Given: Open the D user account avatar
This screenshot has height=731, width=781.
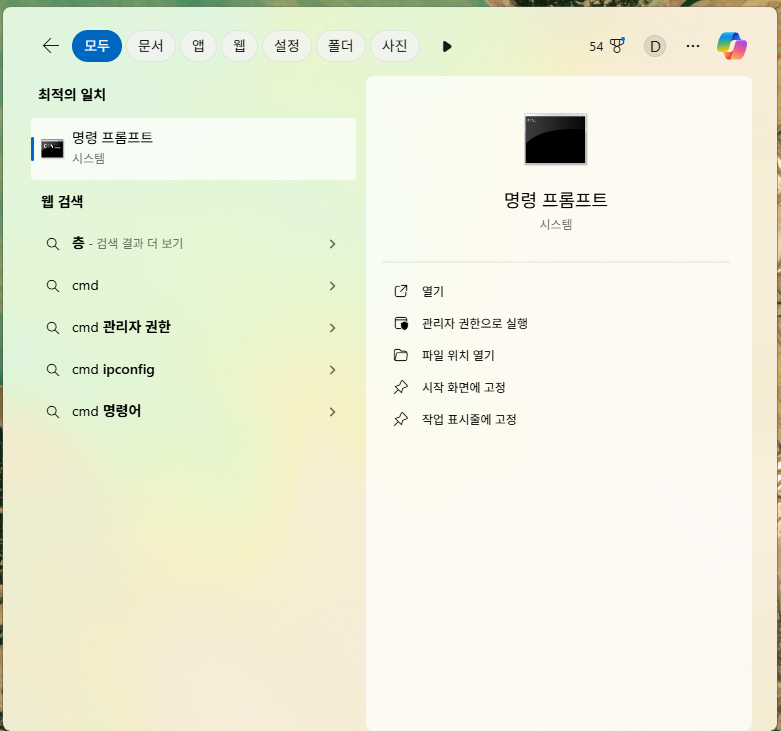Looking at the screenshot, I should (x=655, y=46).
